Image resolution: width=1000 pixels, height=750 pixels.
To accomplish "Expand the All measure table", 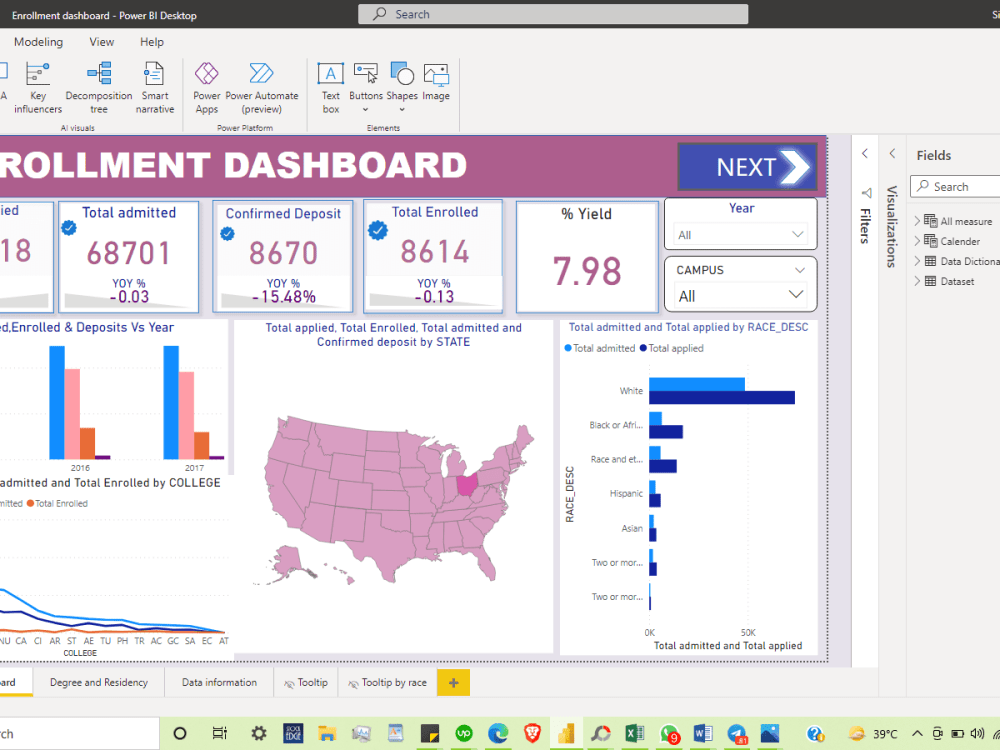I will click(x=917, y=221).
